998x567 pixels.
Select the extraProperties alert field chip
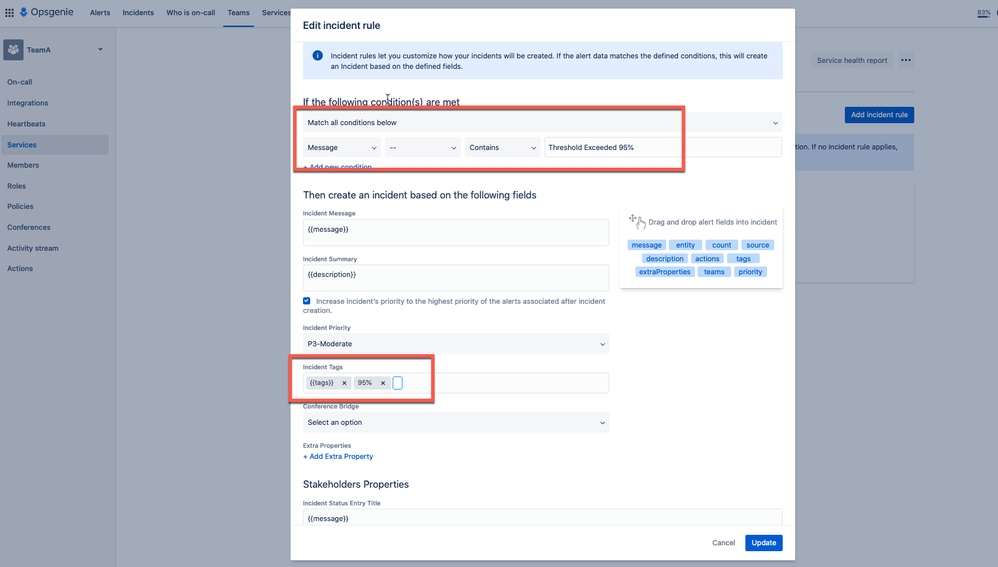coord(664,272)
